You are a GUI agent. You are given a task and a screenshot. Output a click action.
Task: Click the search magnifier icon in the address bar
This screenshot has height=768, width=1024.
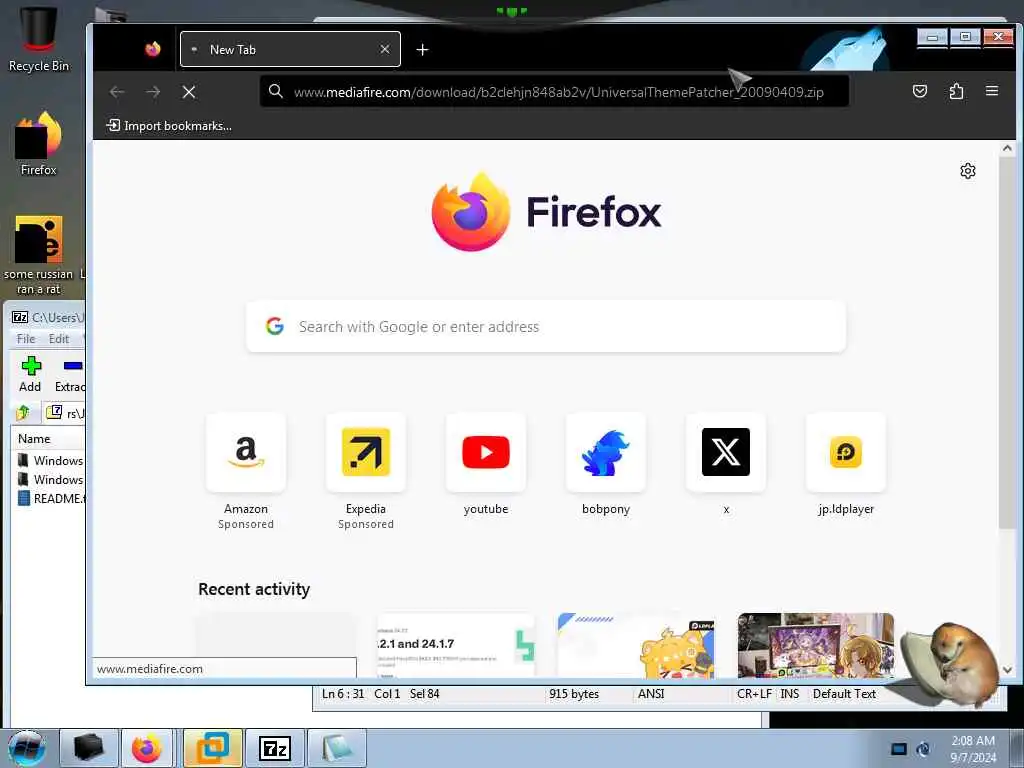[276, 91]
